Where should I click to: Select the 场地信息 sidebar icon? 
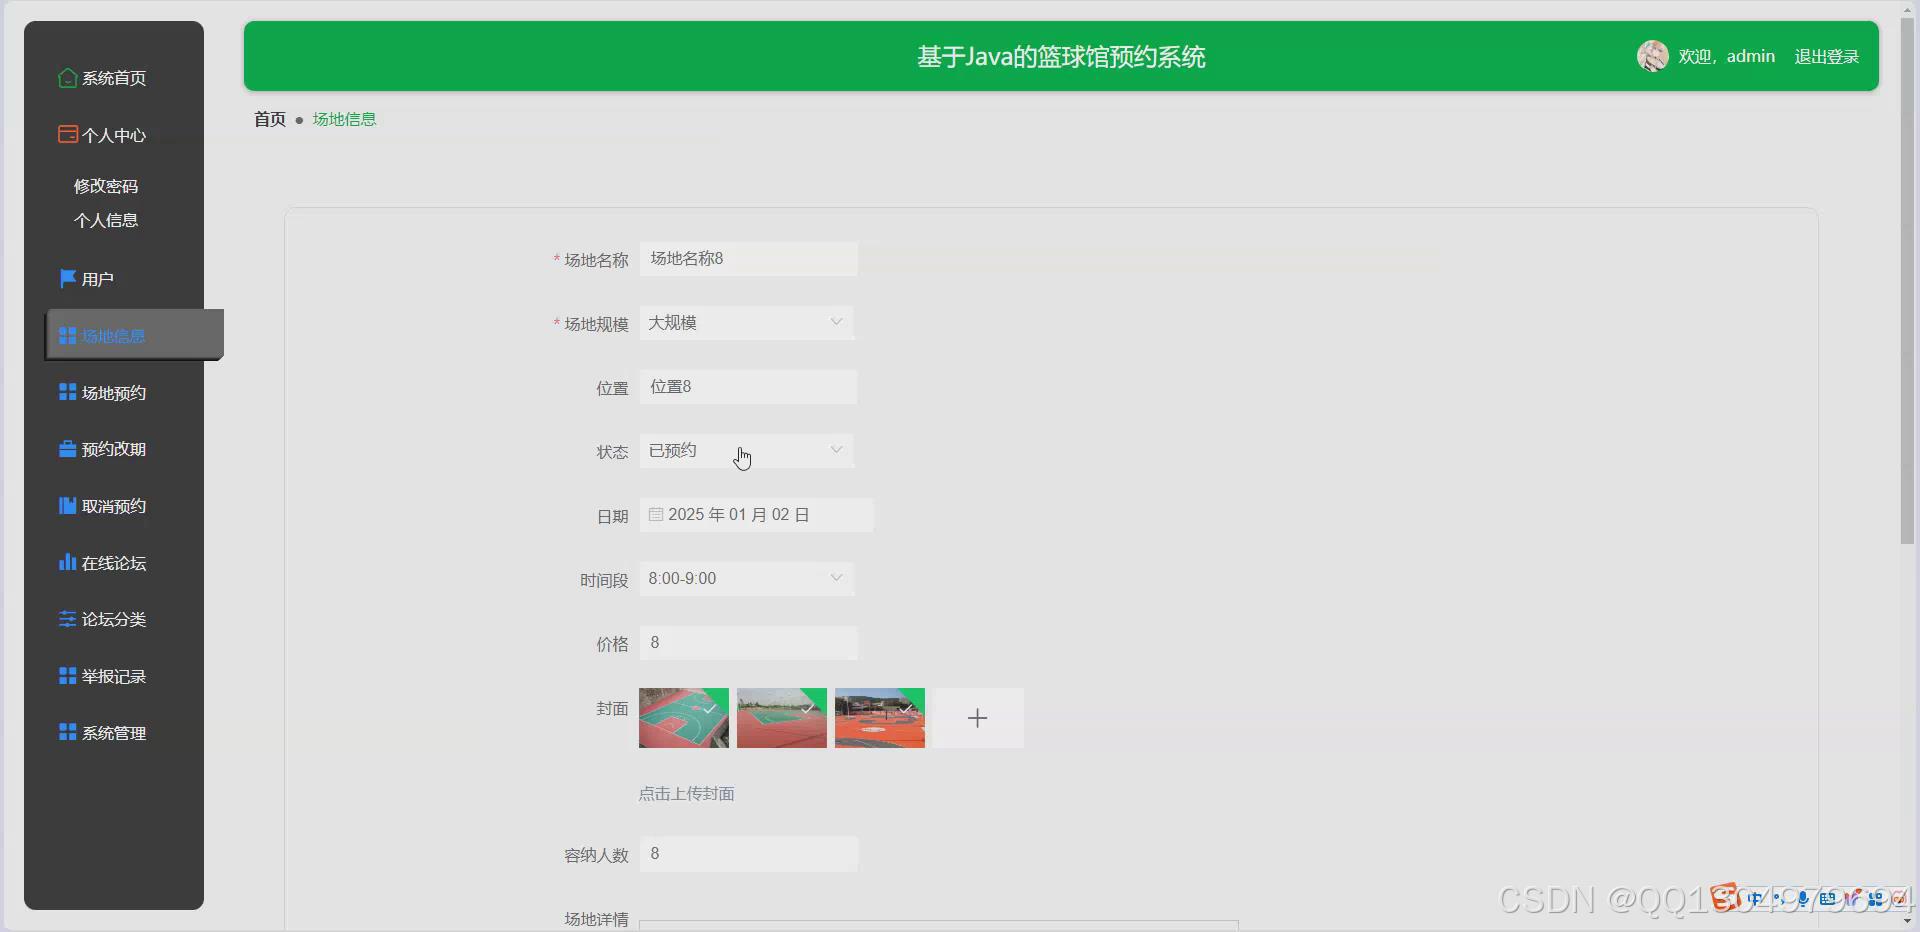tap(67, 335)
